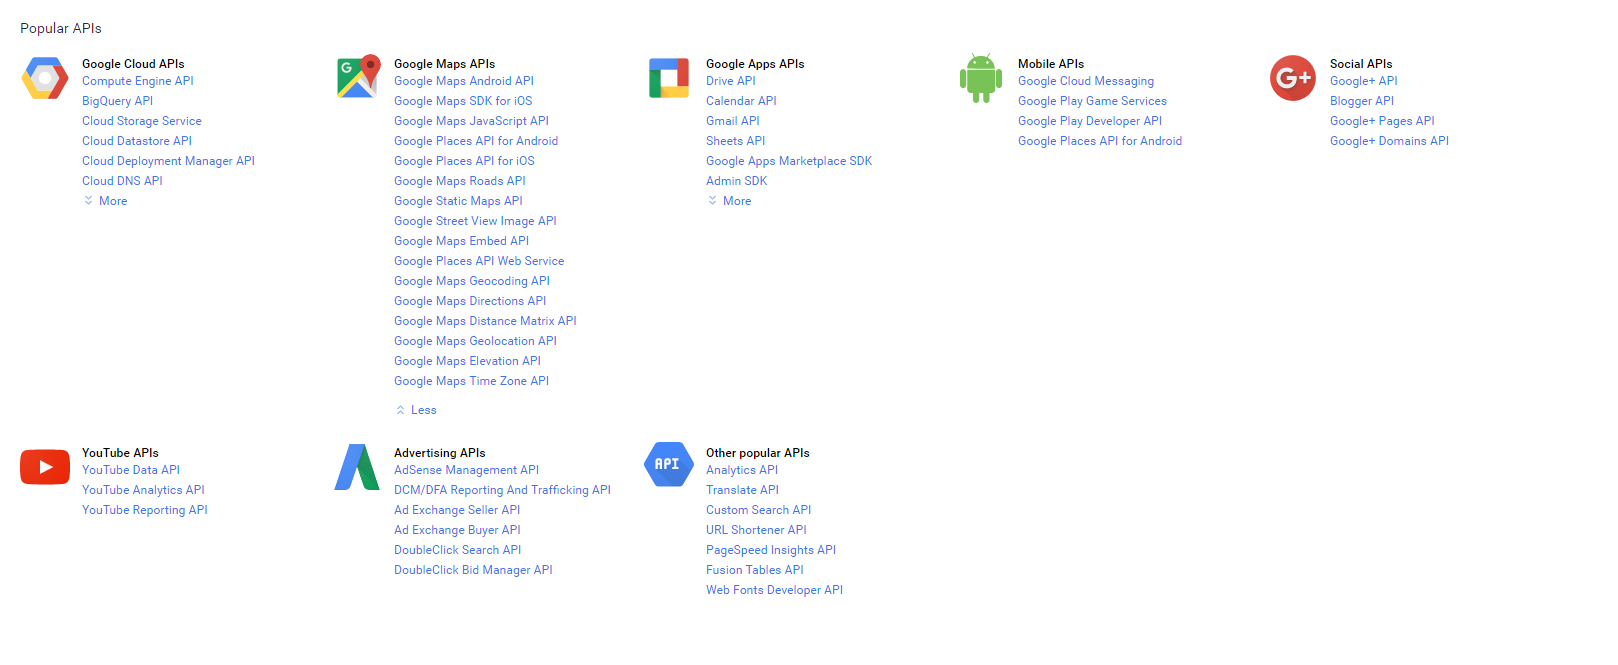1618x665 pixels.
Task: Select the Translate API link
Action: pyautogui.click(x=742, y=490)
